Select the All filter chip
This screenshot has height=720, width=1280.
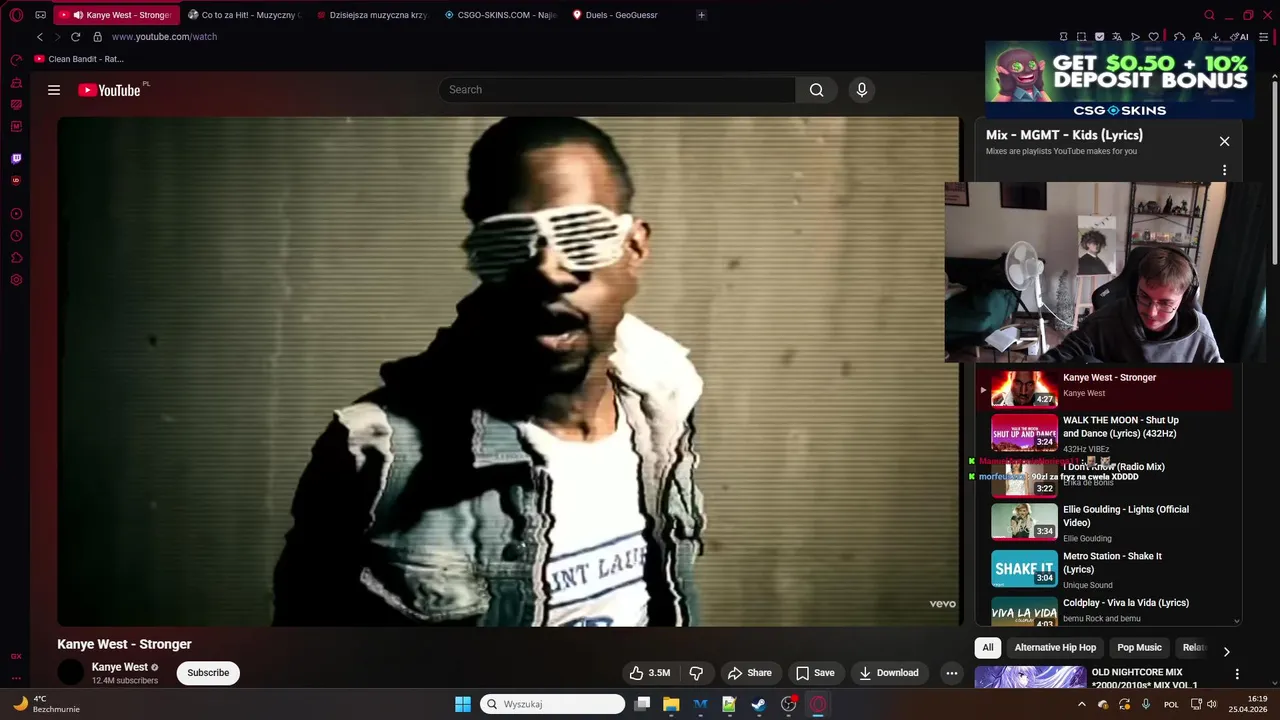(988, 648)
